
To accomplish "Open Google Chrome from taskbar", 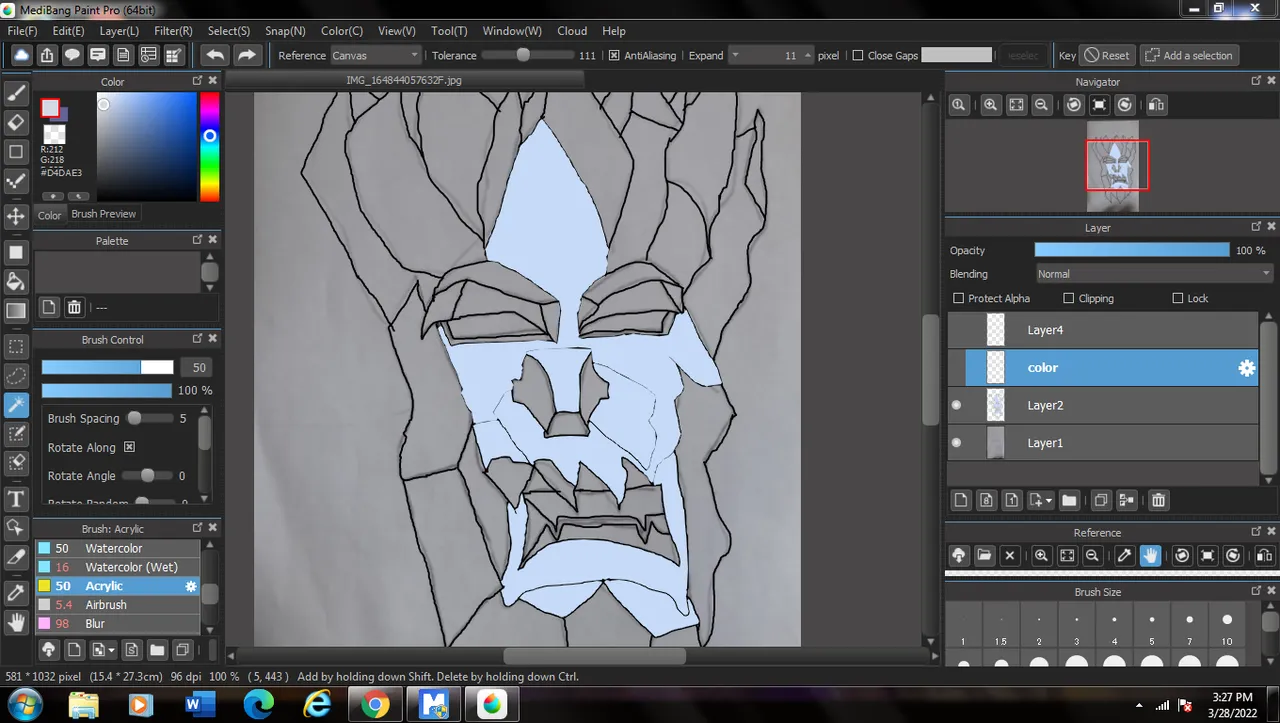I will [376, 705].
